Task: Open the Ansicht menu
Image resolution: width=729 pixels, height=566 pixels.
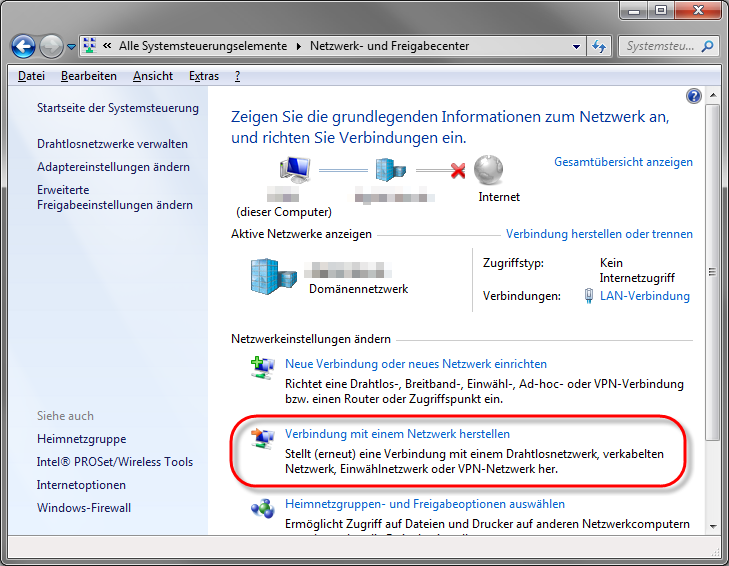Action: coord(153,76)
